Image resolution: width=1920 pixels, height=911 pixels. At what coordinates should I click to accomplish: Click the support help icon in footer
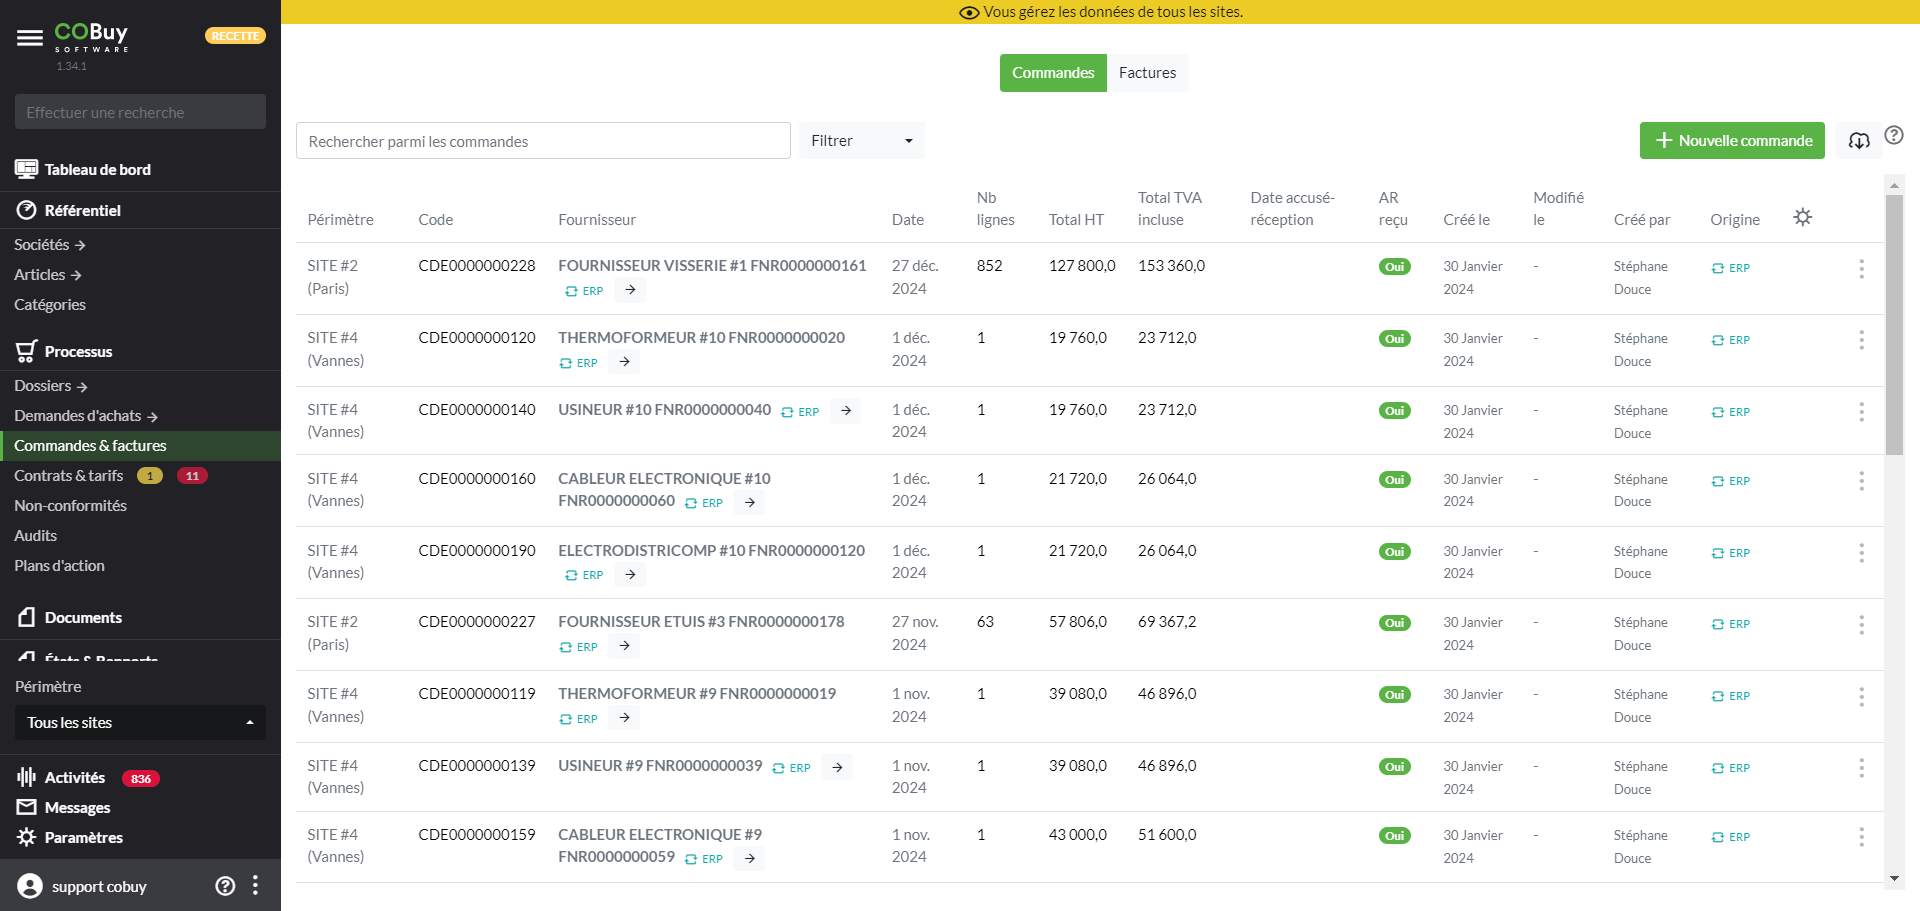[x=225, y=886]
